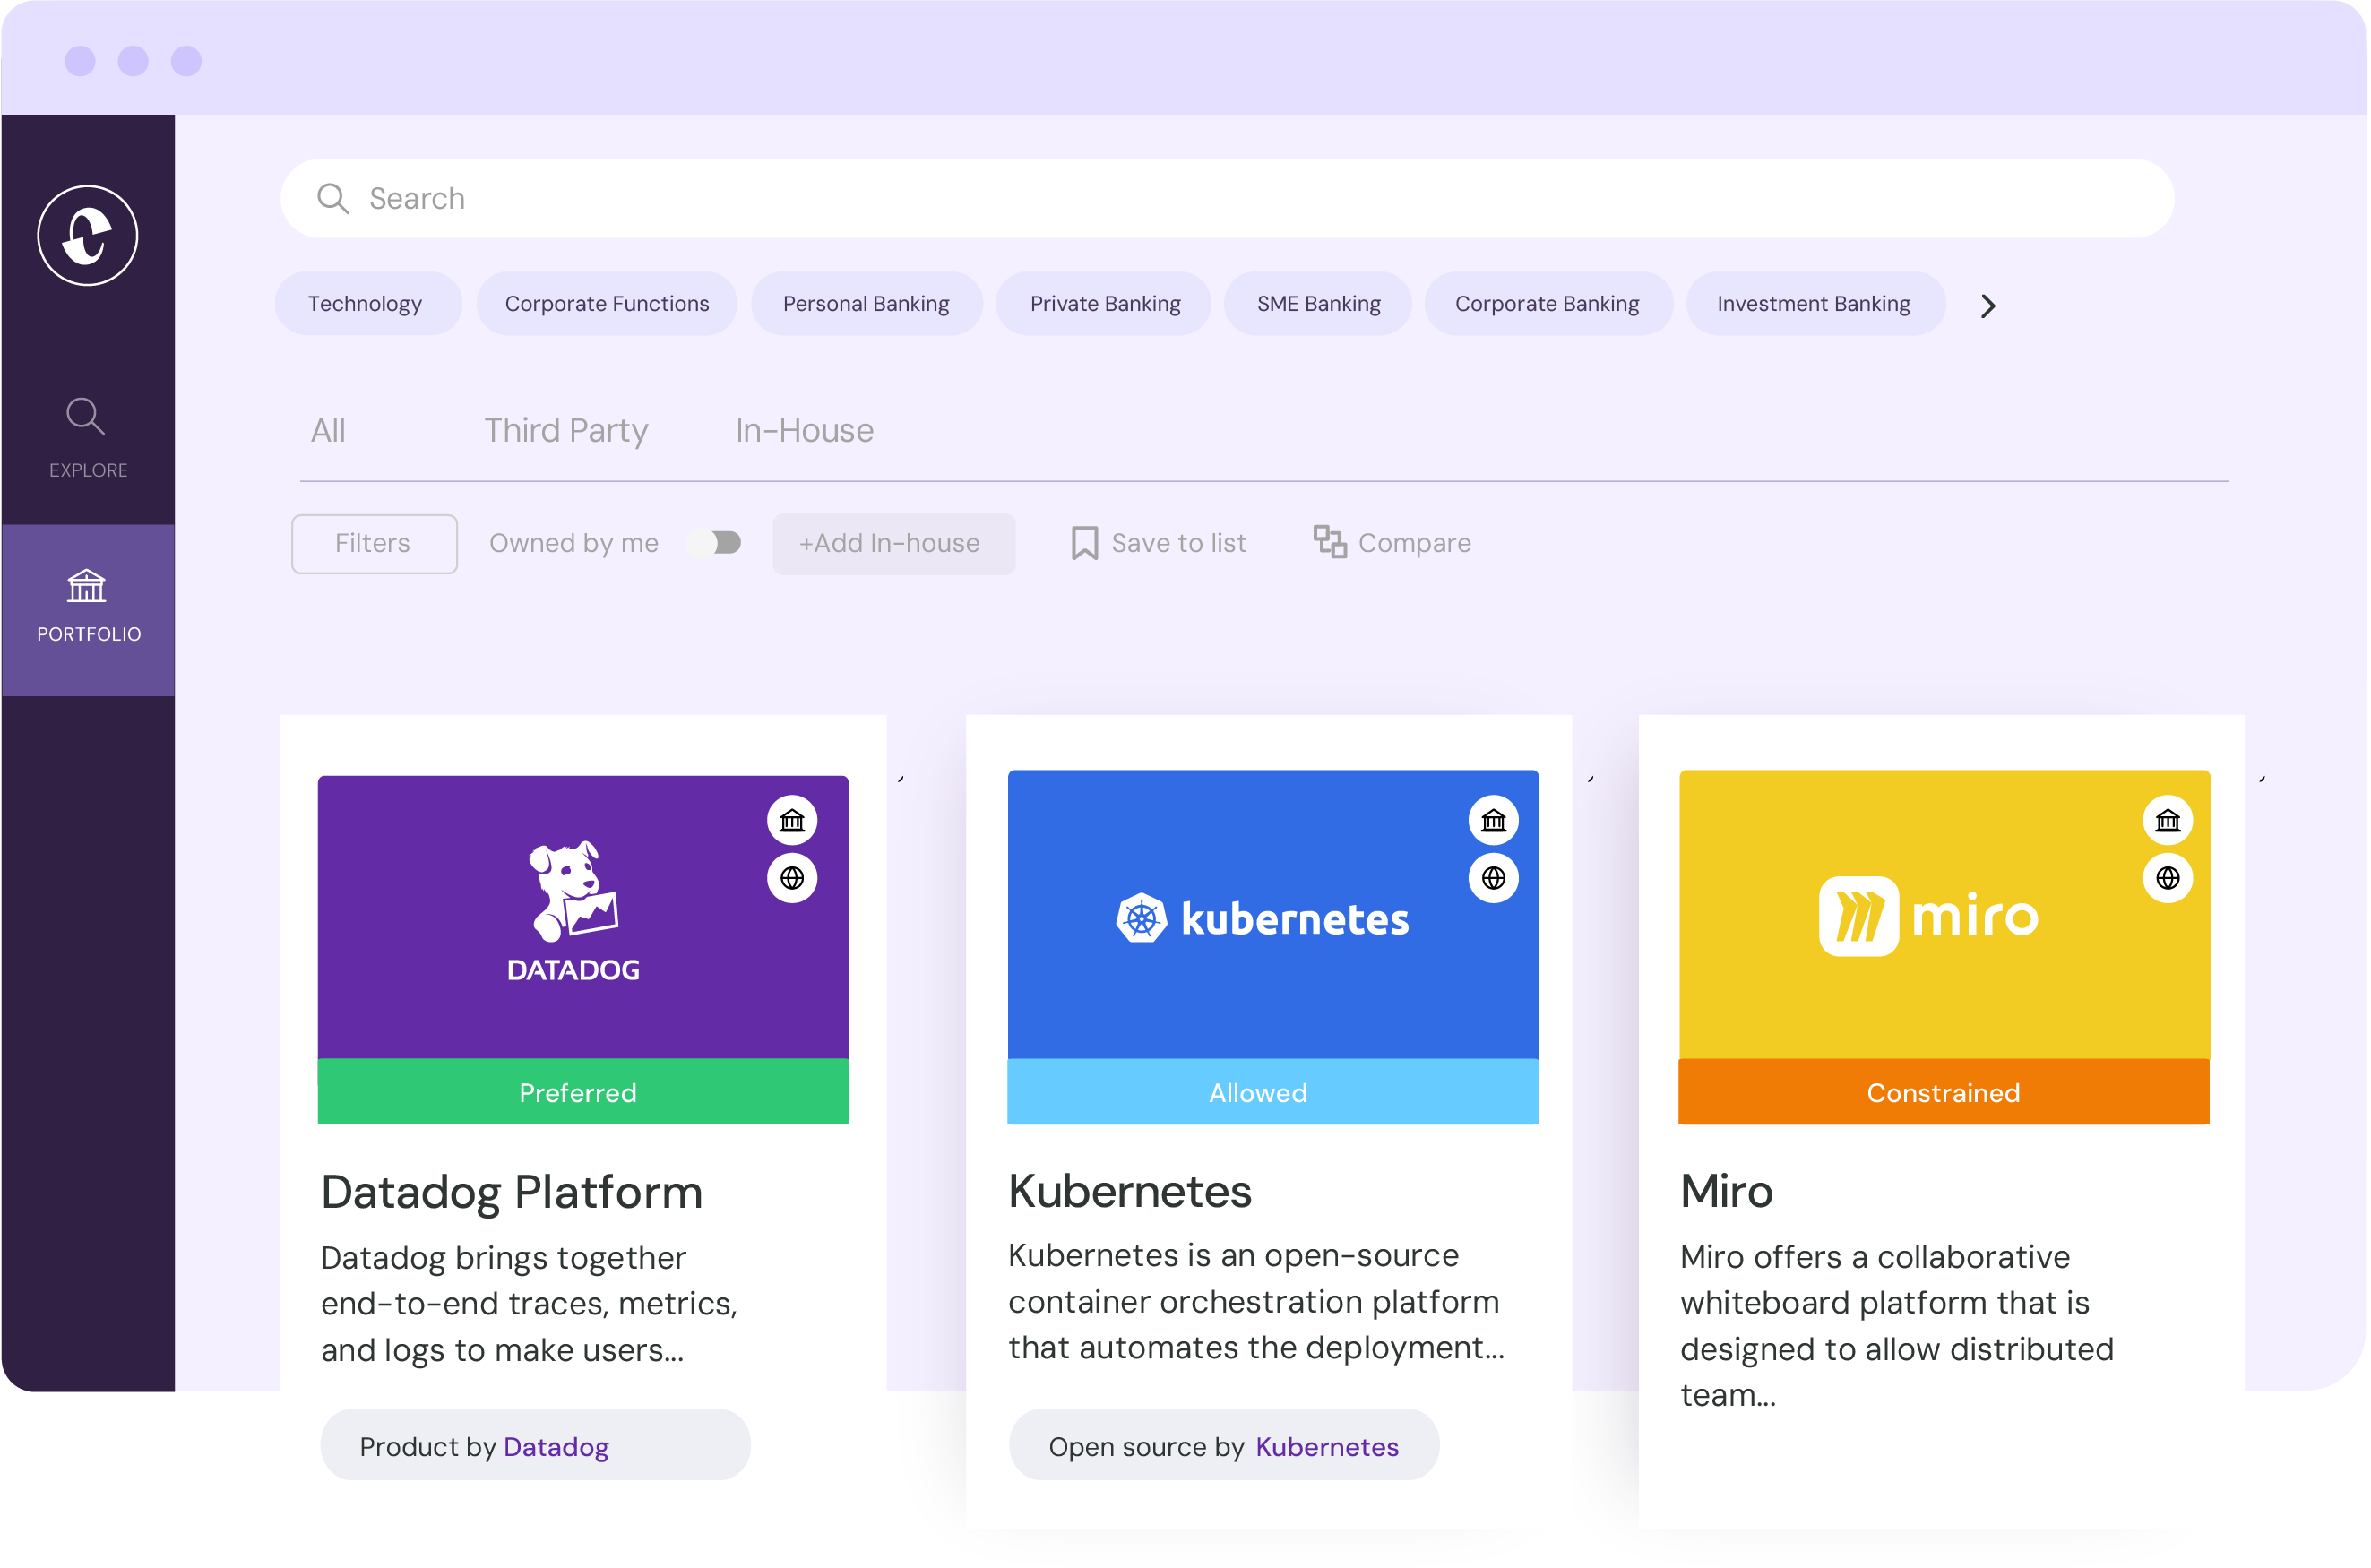Select the Investment Banking category chip

(1815, 304)
